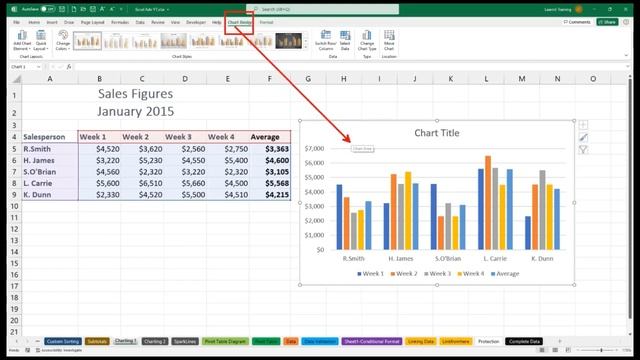This screenshot has width=640, height=360.
Task: Open the Developer tab
Action: tap(196, 22)
